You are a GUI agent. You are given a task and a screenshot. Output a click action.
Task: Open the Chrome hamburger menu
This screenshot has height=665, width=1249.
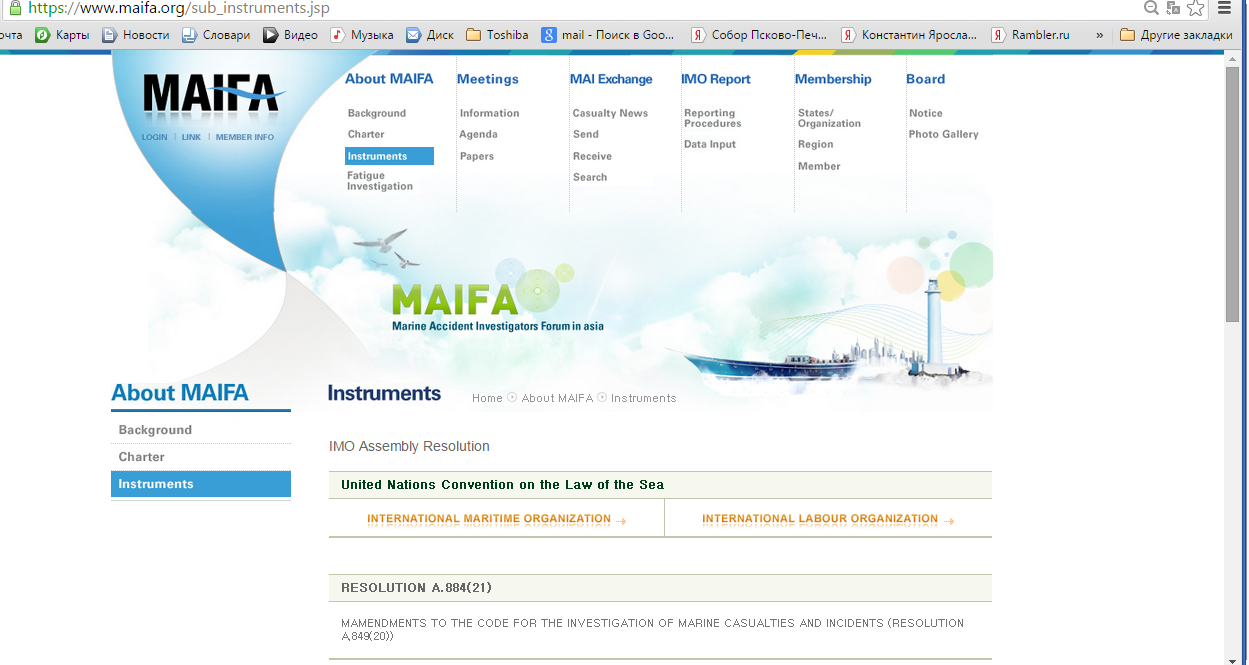(x=1225, y=8)
